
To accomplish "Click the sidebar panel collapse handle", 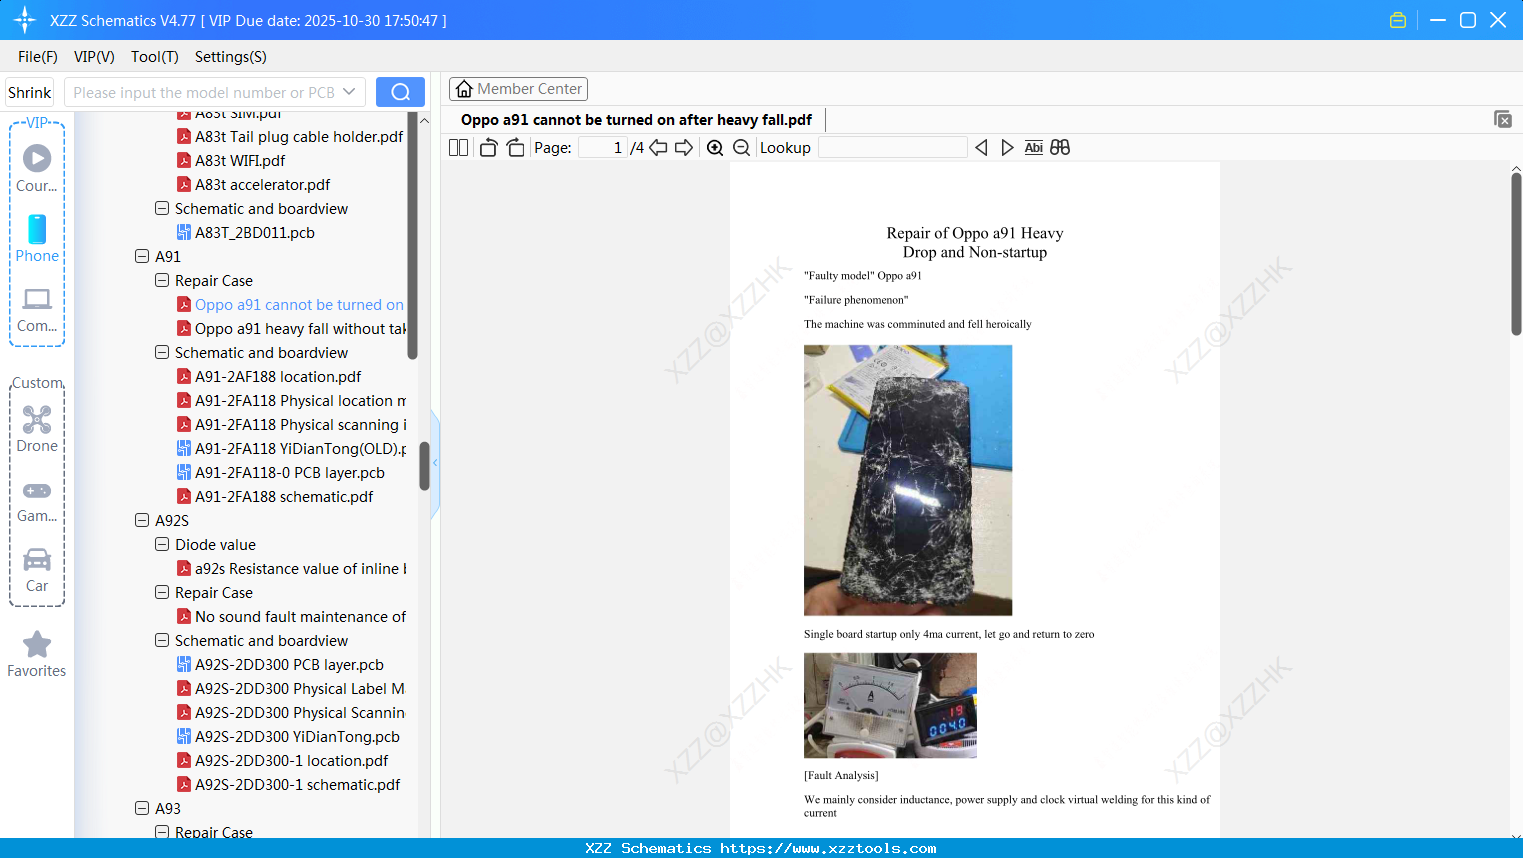I will pyautogui.click(x=435, y=462).
